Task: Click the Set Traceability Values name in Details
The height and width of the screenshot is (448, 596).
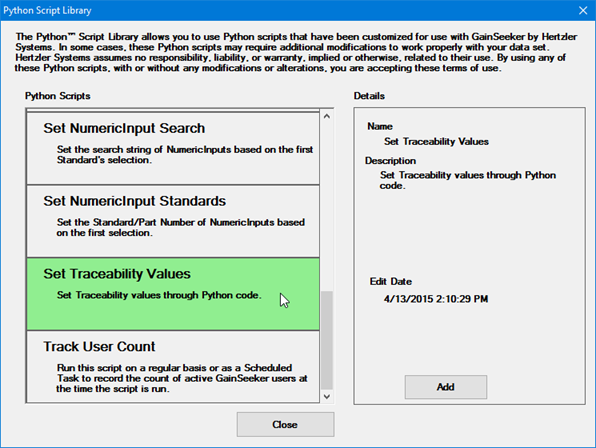Action: [x=436, y=142]
